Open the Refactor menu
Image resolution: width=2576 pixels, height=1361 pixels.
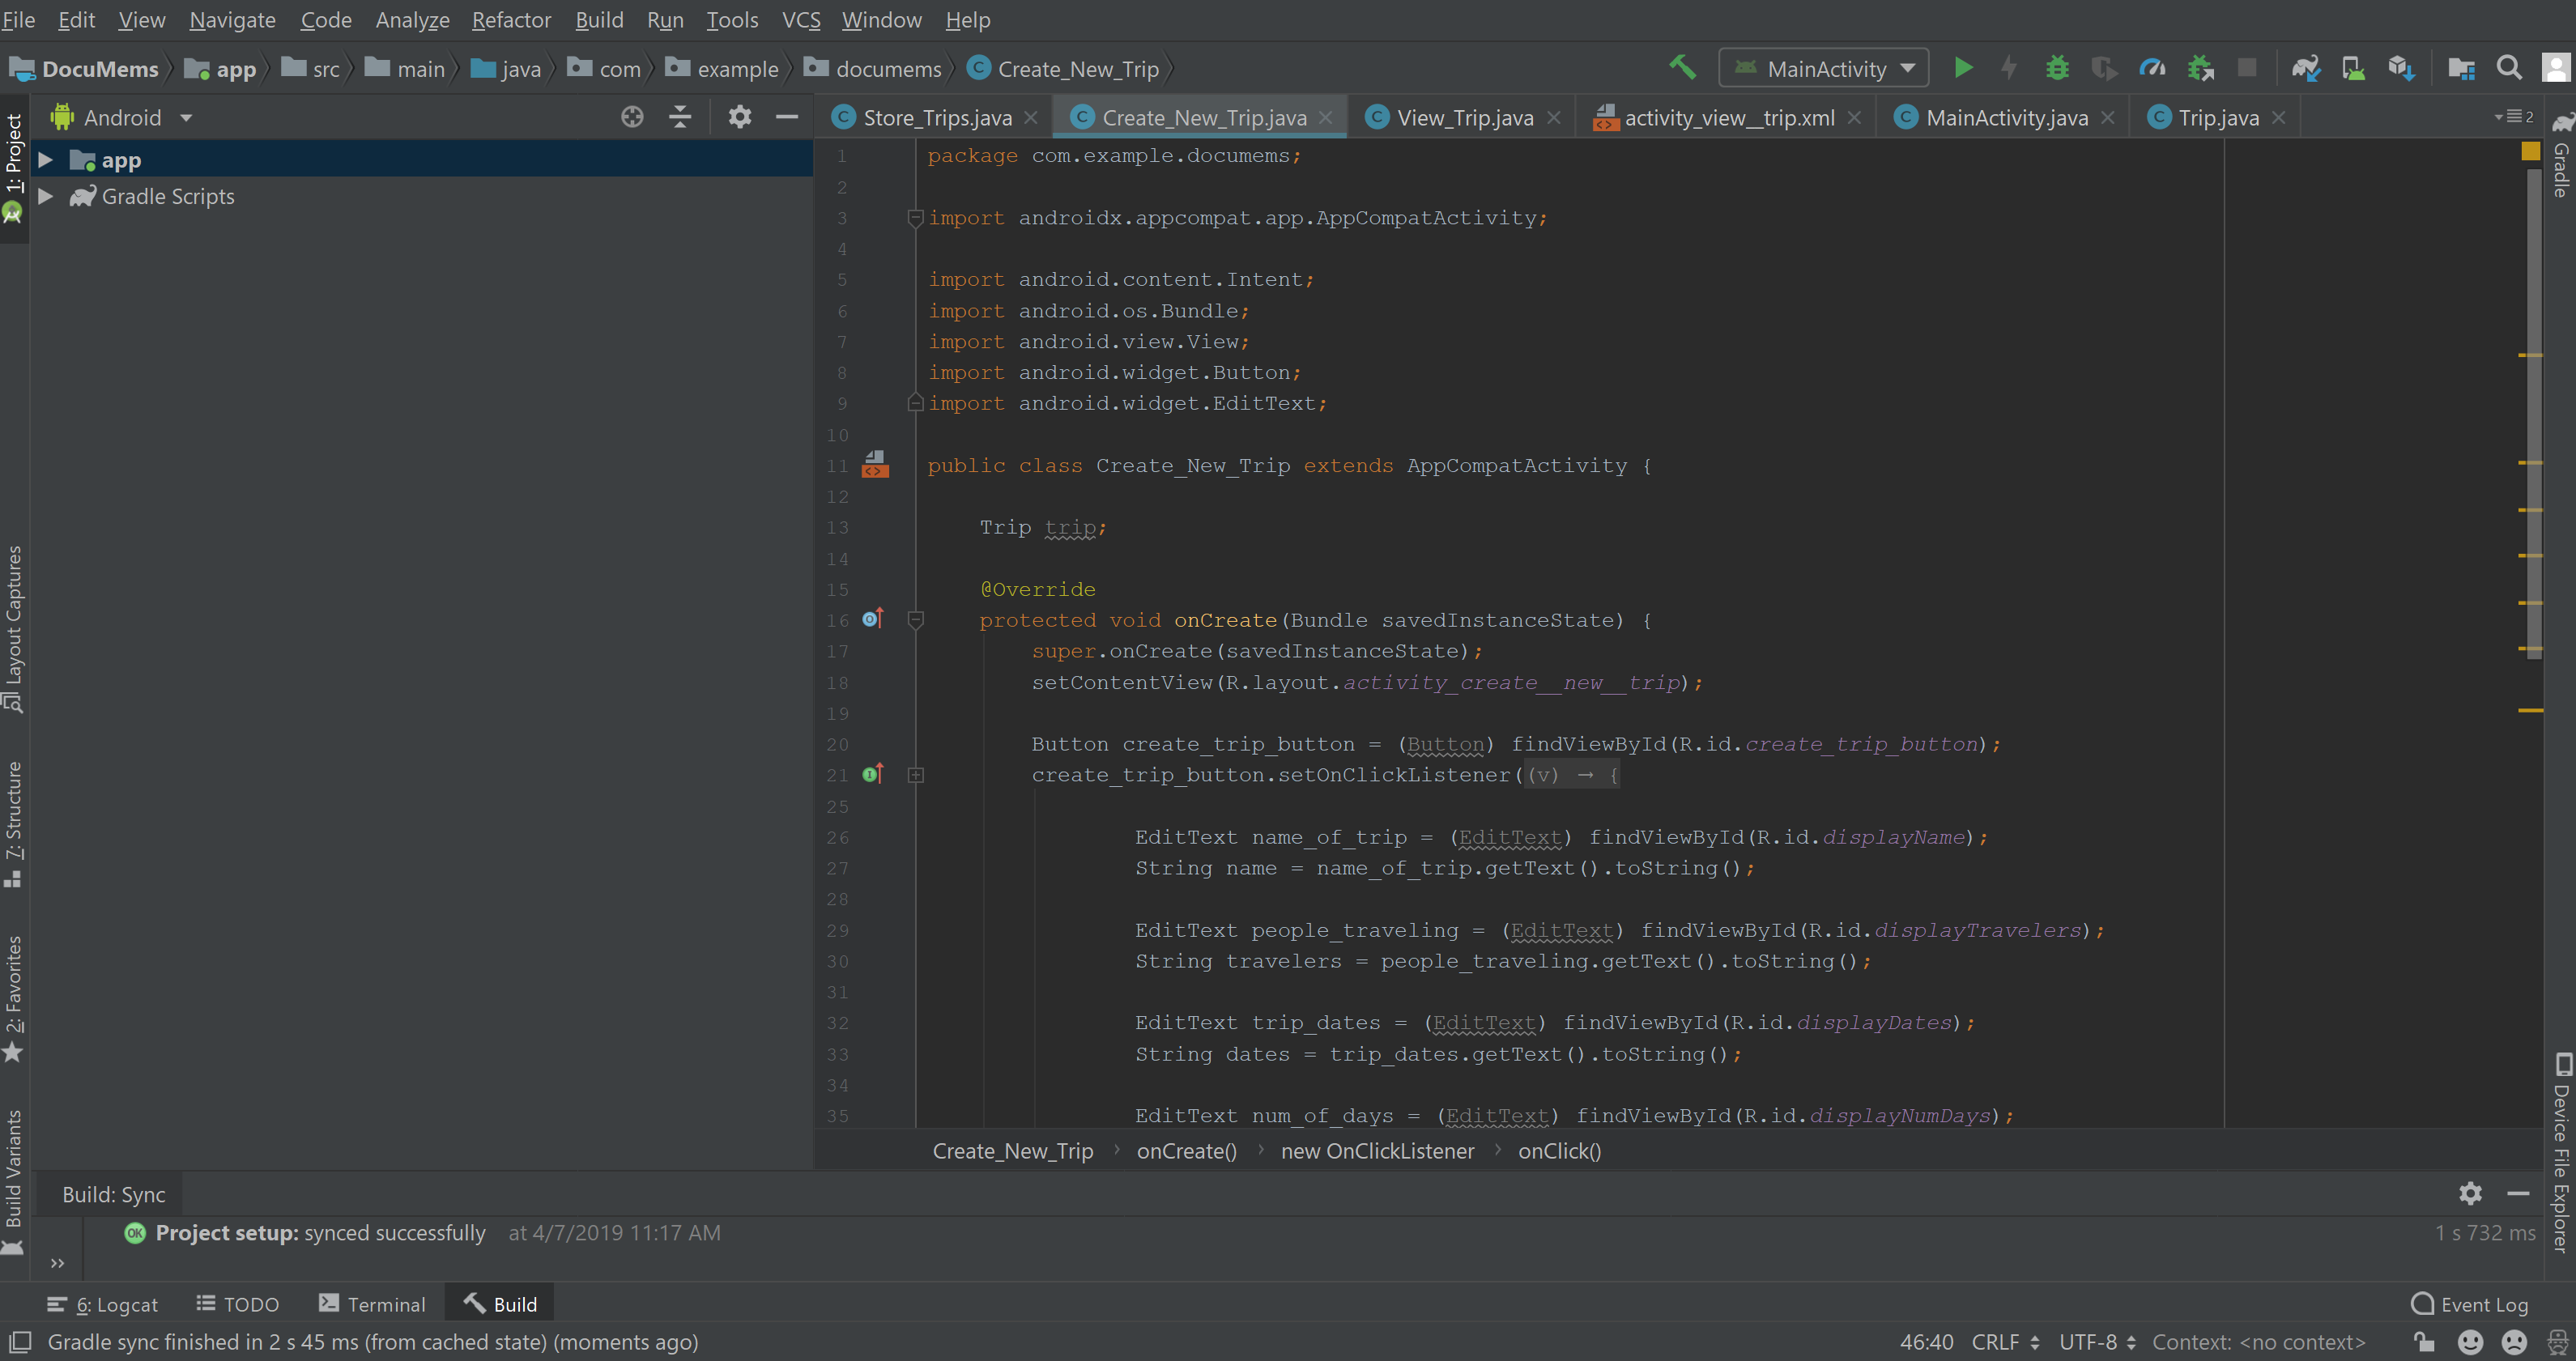(511, 20)
